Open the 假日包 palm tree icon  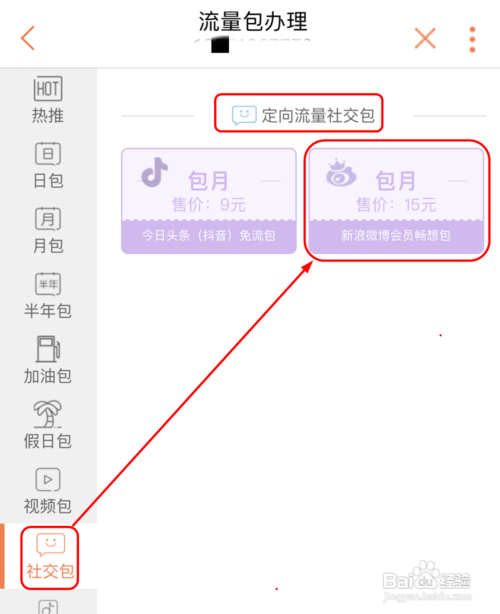coord(48,414)
